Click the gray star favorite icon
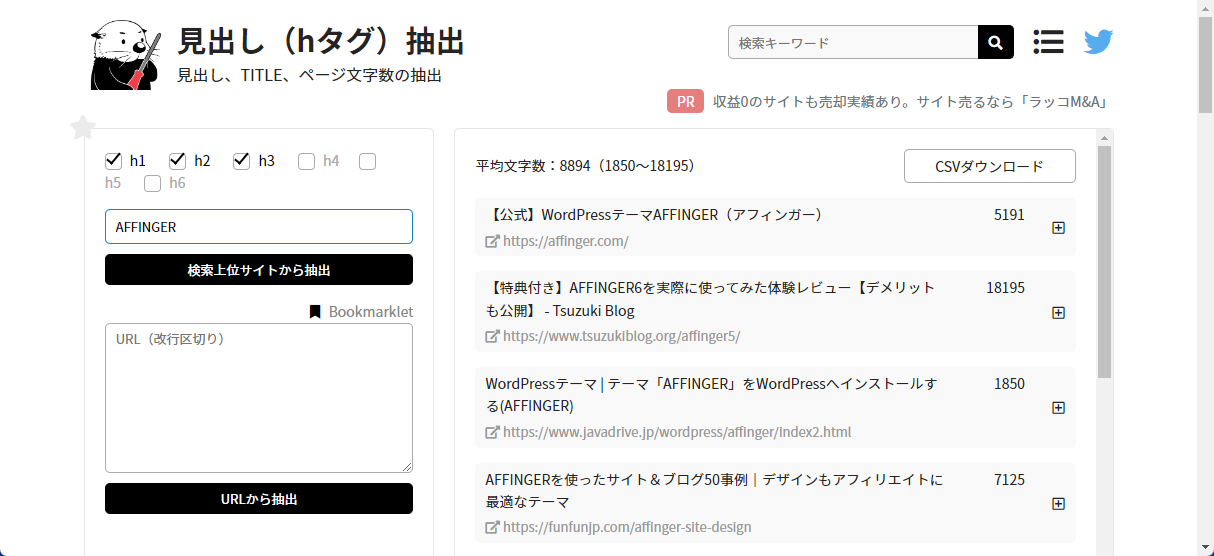1214x556 pixels. (83, 127)
